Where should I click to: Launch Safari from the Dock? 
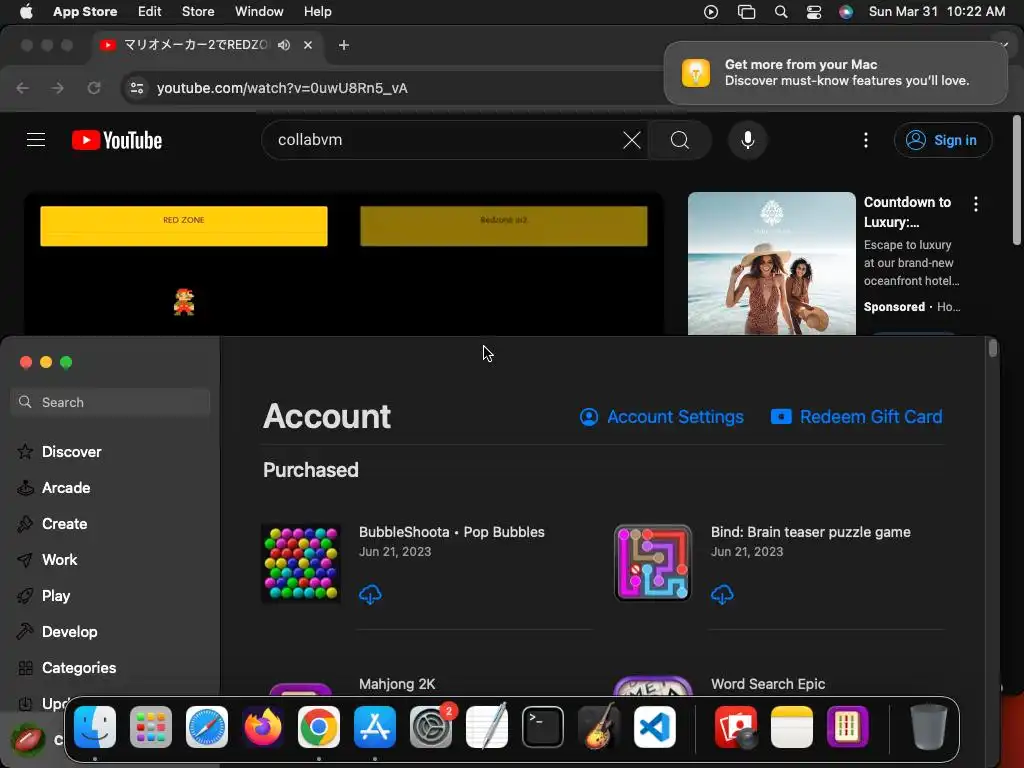tap(207, 727)
